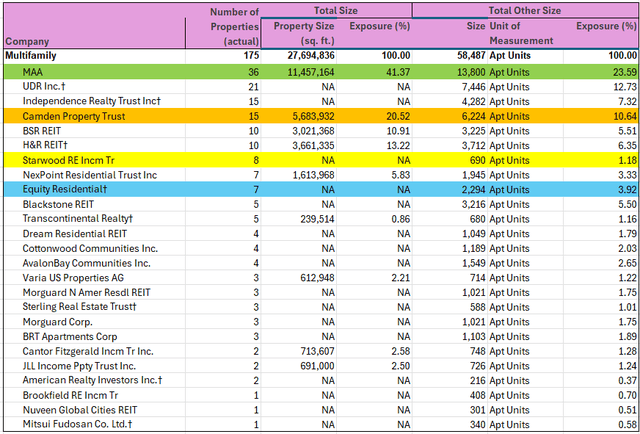
Task: Select American Realty exposure 0.37
Action: [627, 380]
